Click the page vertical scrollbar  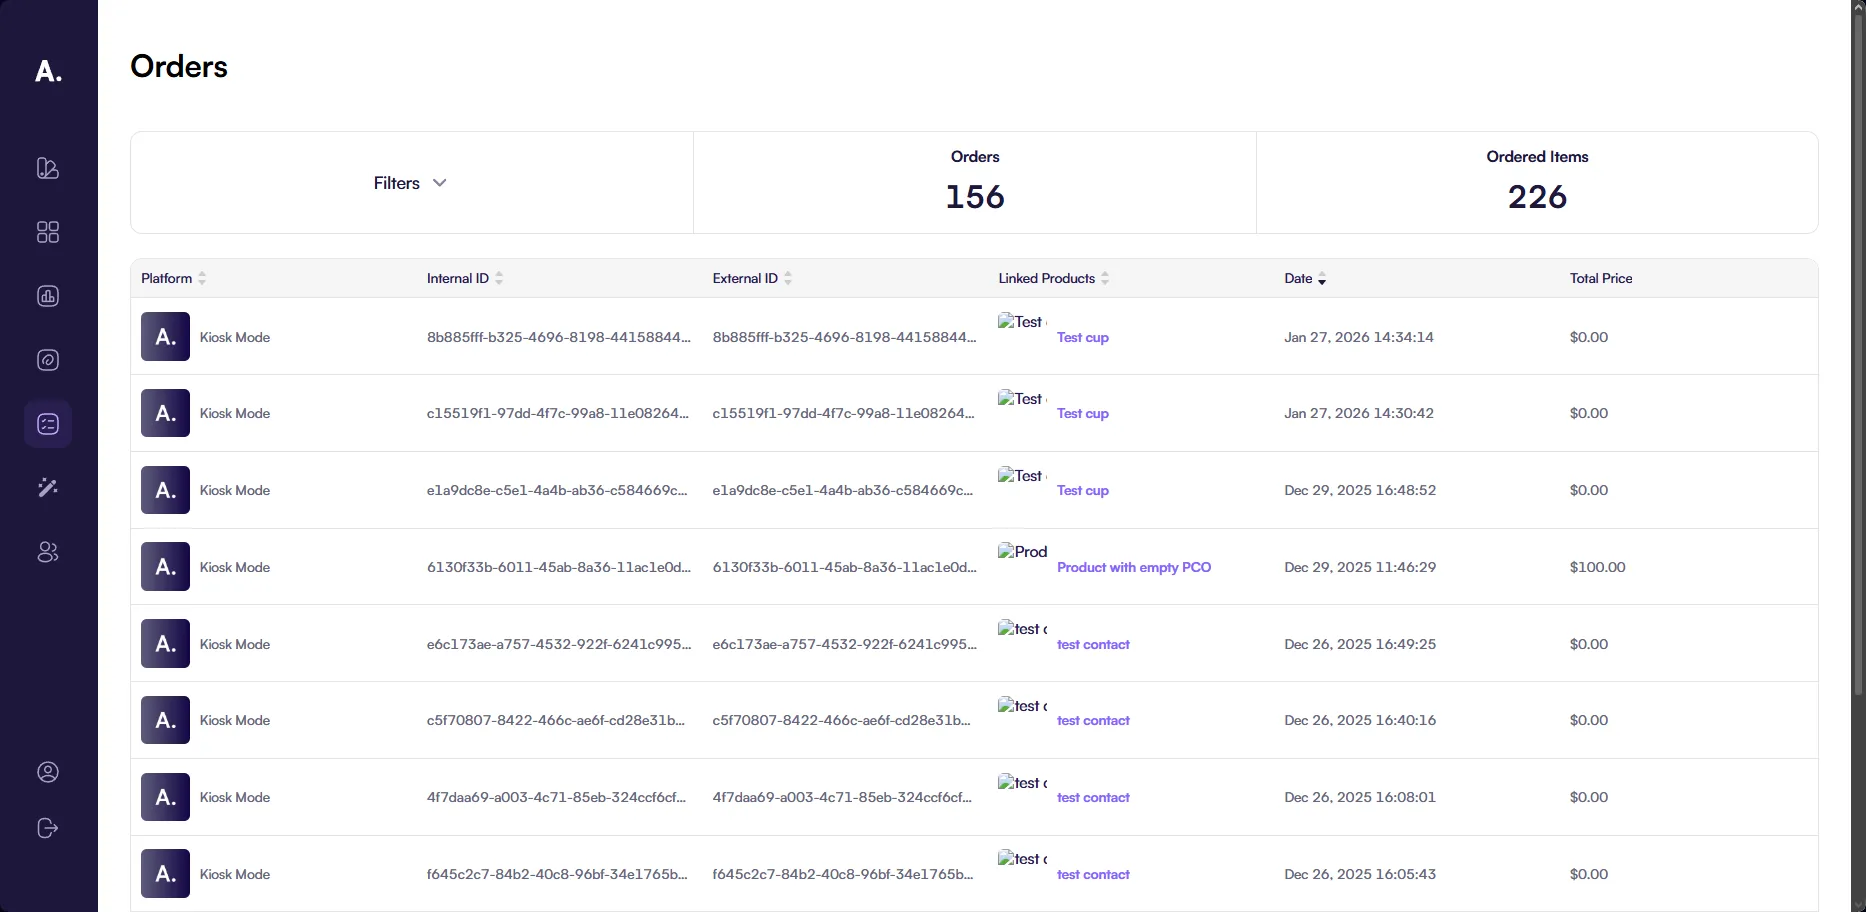(x=1858, y=350)
